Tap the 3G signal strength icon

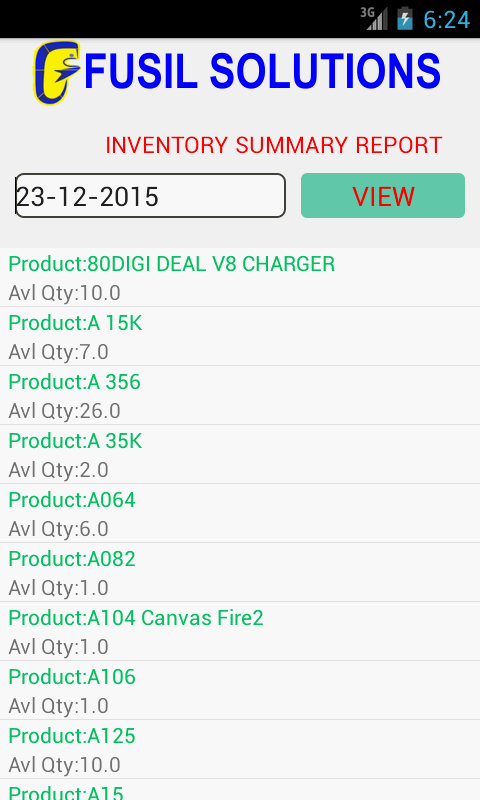(374, 19)
